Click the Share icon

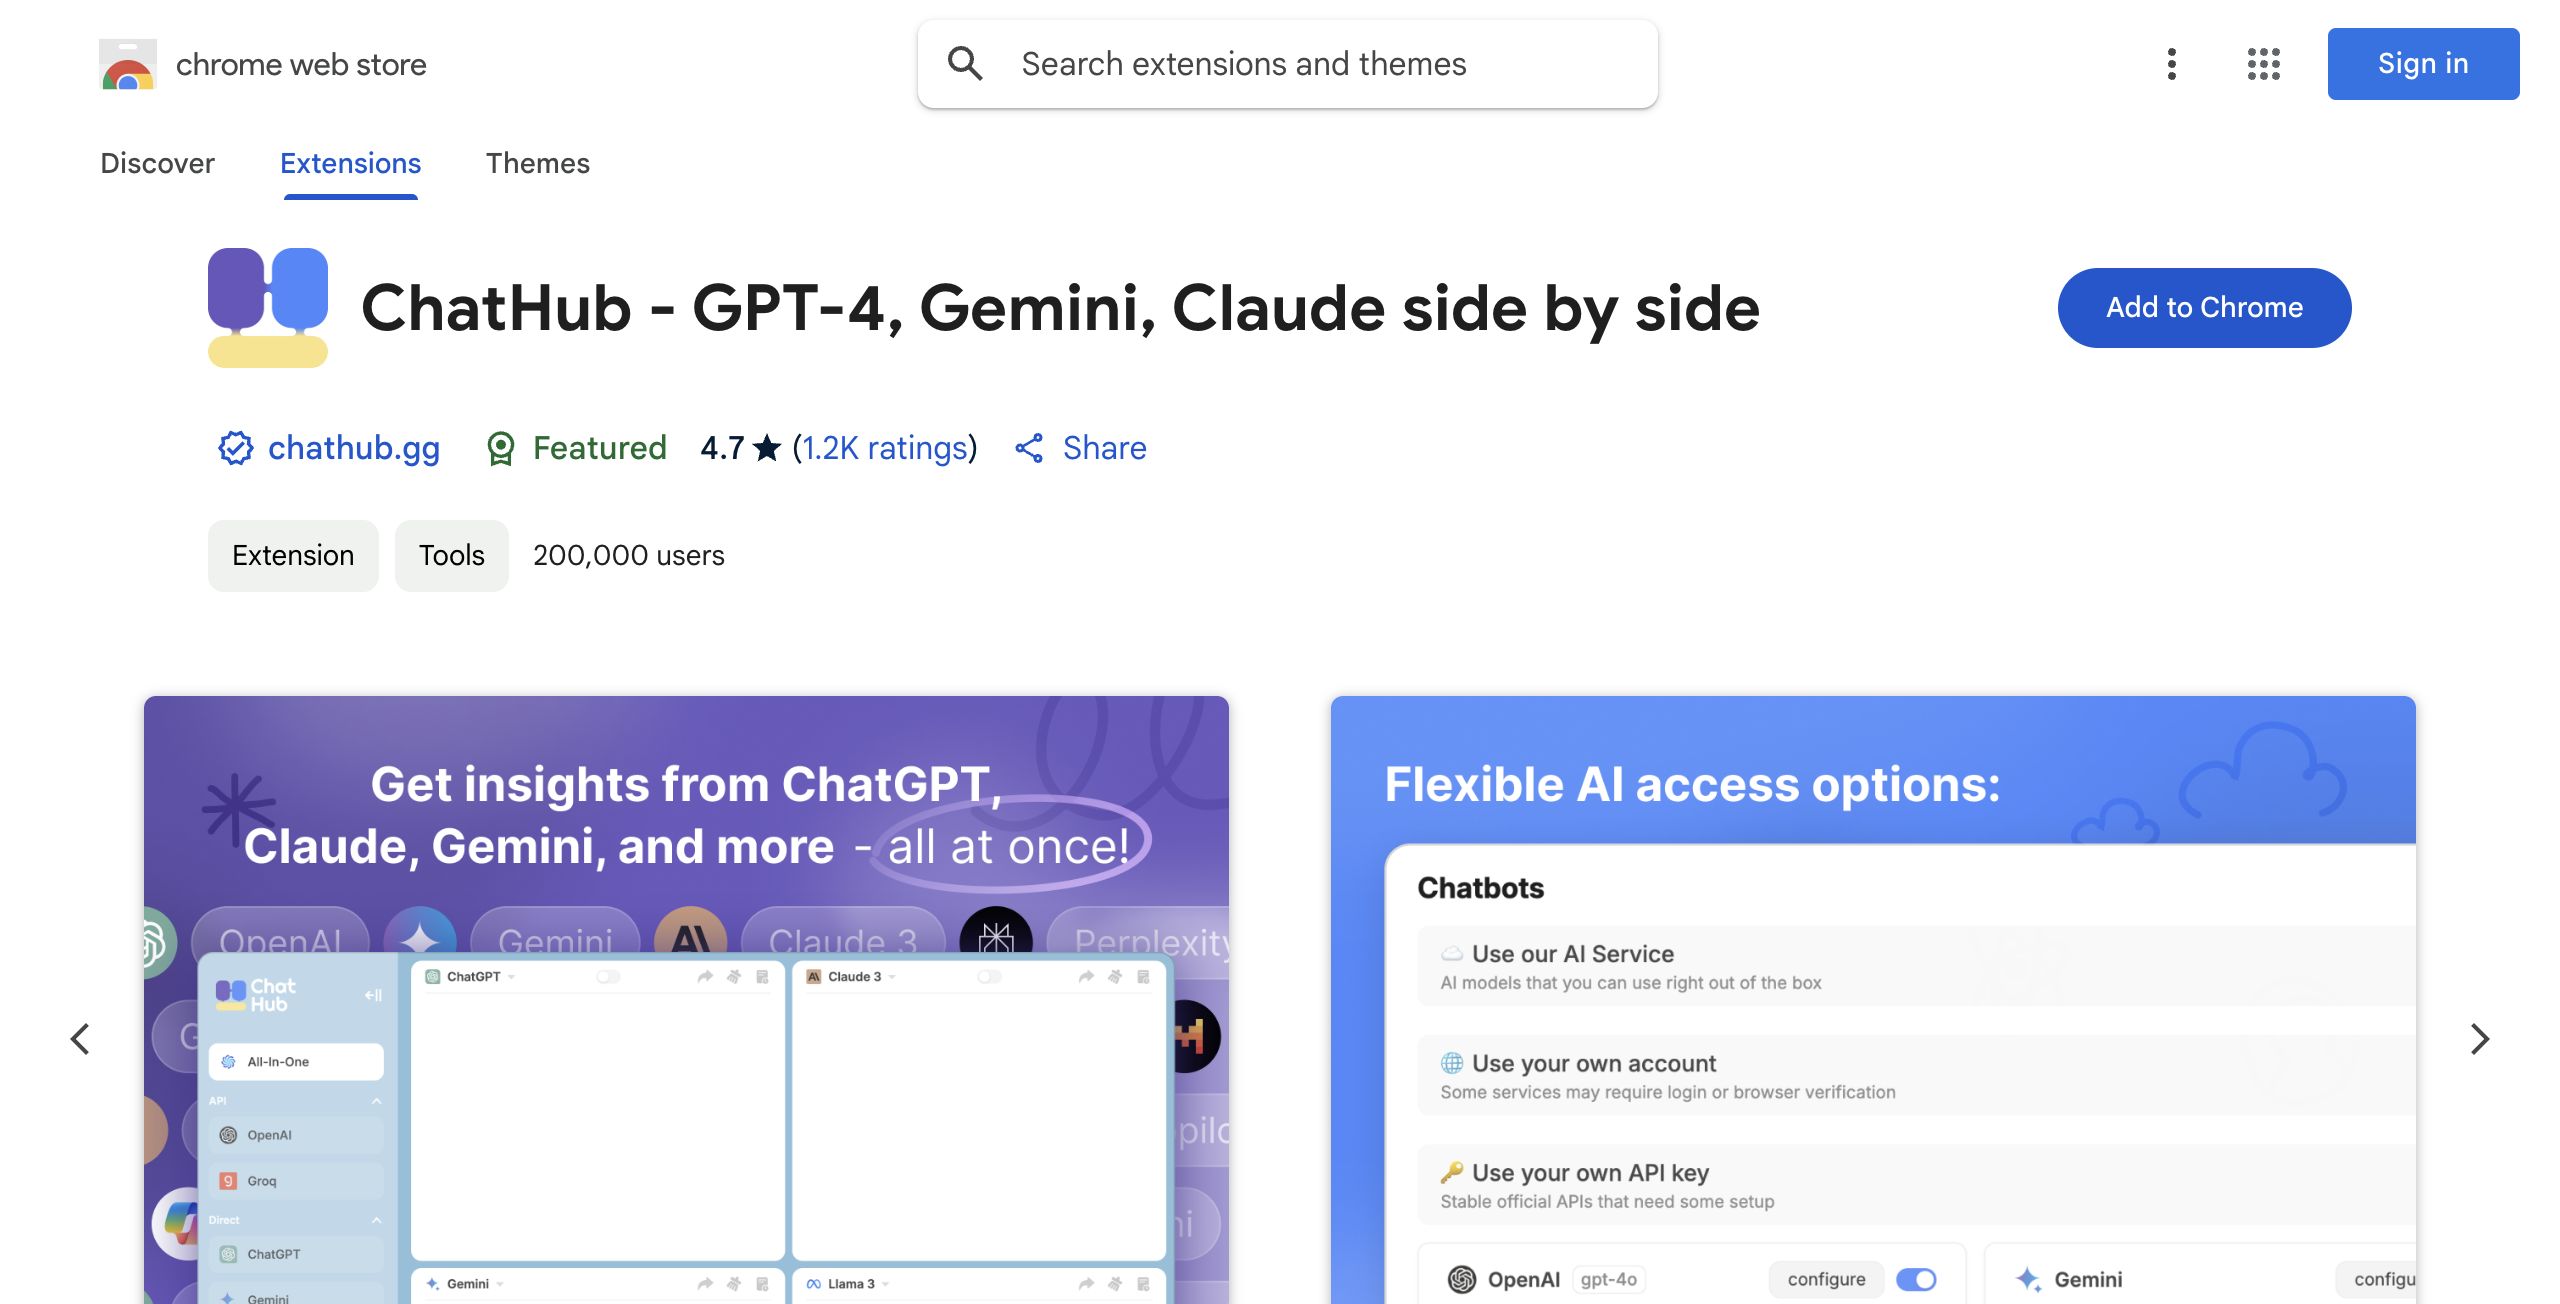point(1029,448)
